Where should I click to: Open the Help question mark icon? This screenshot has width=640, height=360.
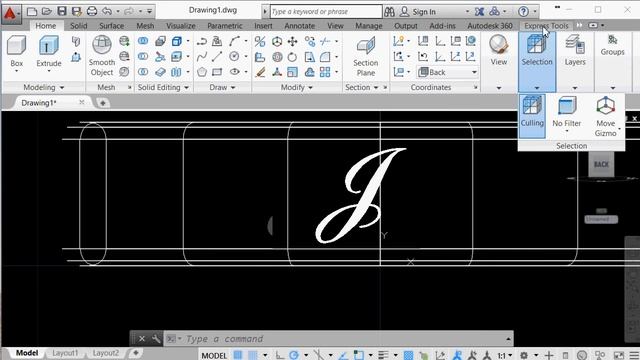pyautogui.click(x=523, y=11)
